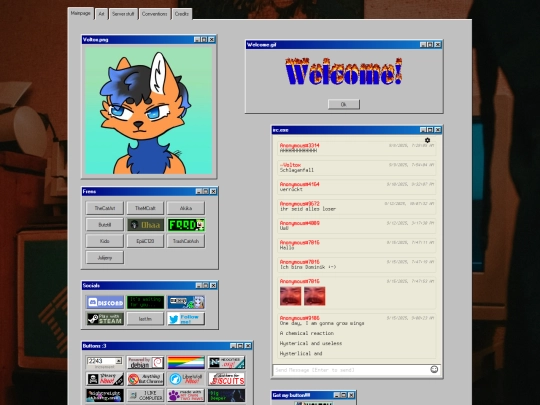
Task: Close the Voltox.png window
Action: pyautogui.click(x=211, y=40)
